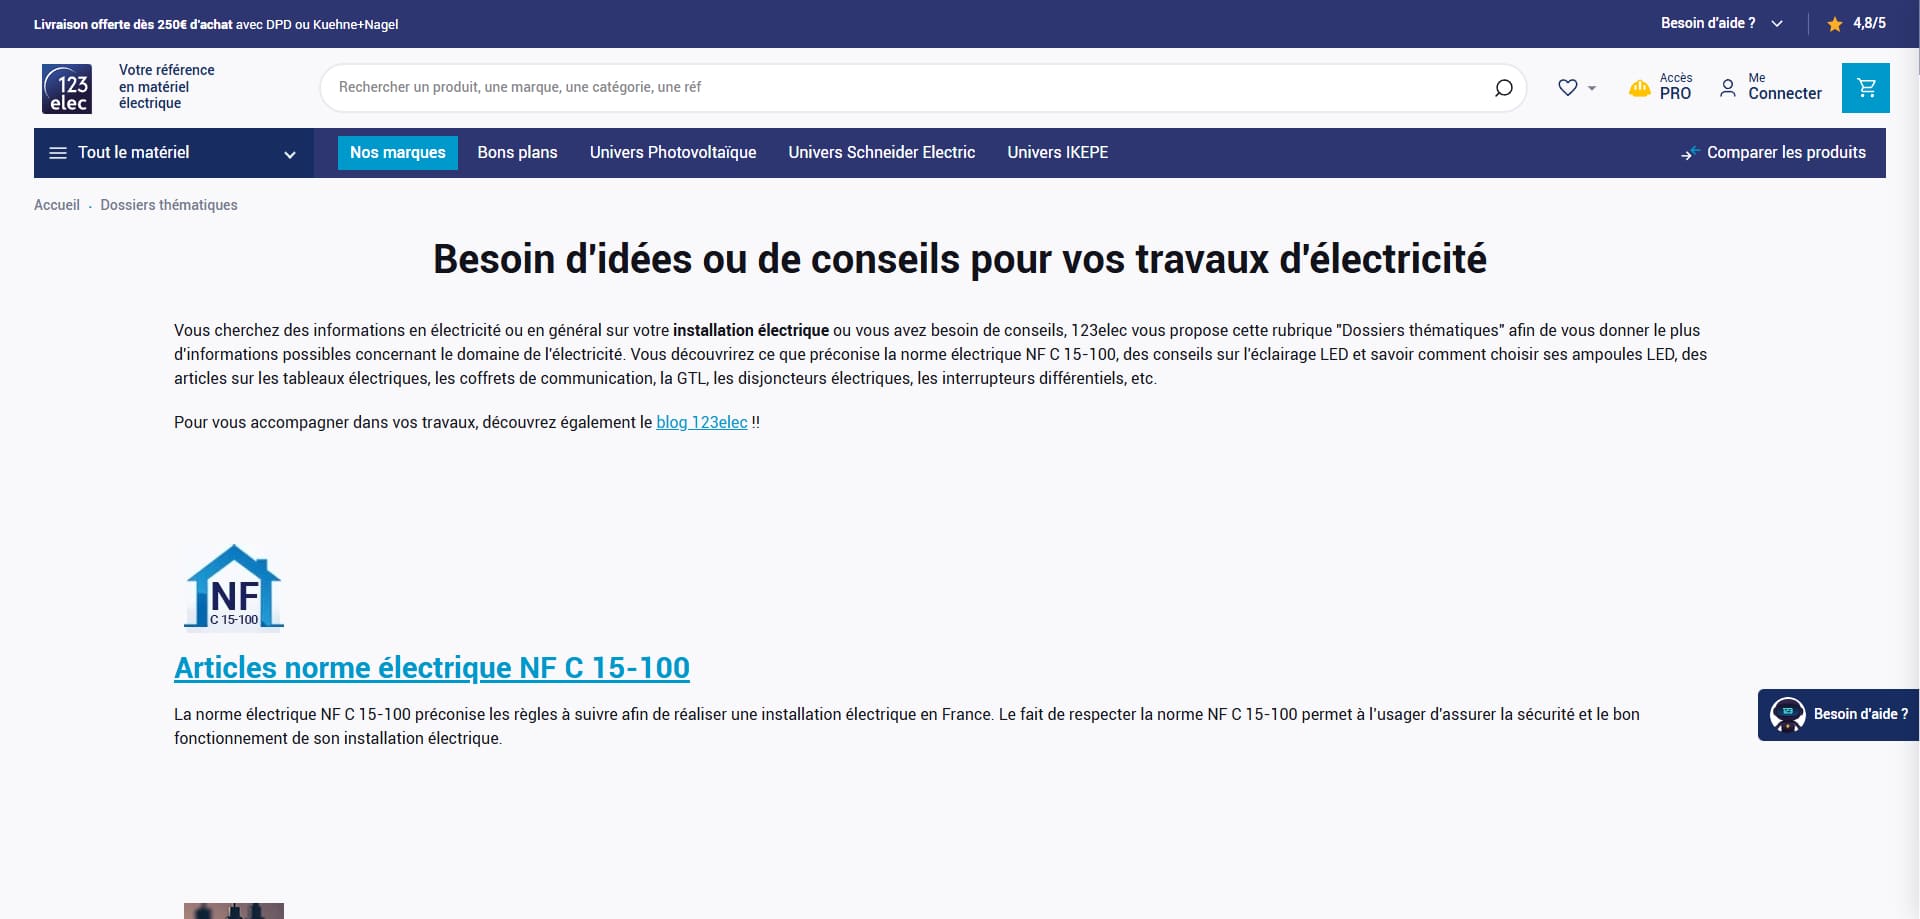The width and height of the screenshot is (1920, 919).
Task: Click Livraison offerte banner text
Action: [216, 24]
